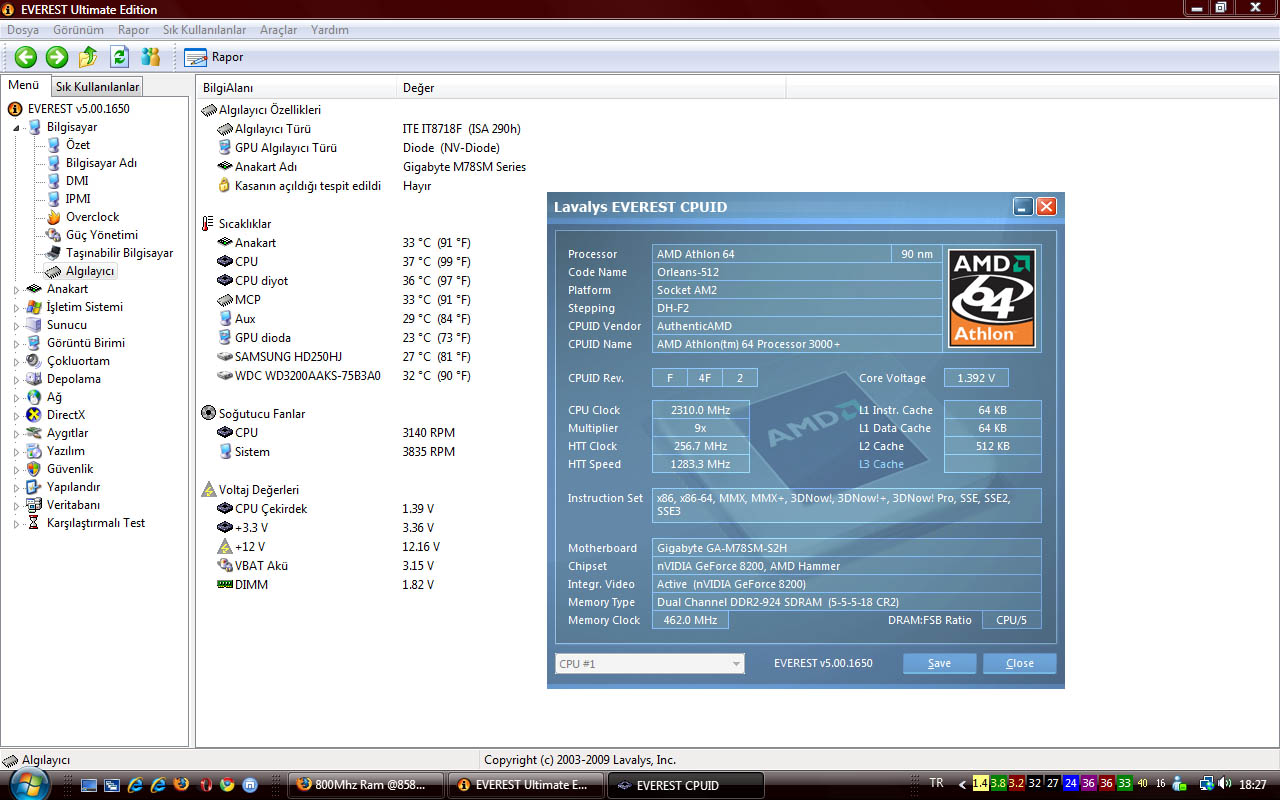Expand the DirectX tree node
This screenshot has width=1280, height=800.
tap(16, 415)
